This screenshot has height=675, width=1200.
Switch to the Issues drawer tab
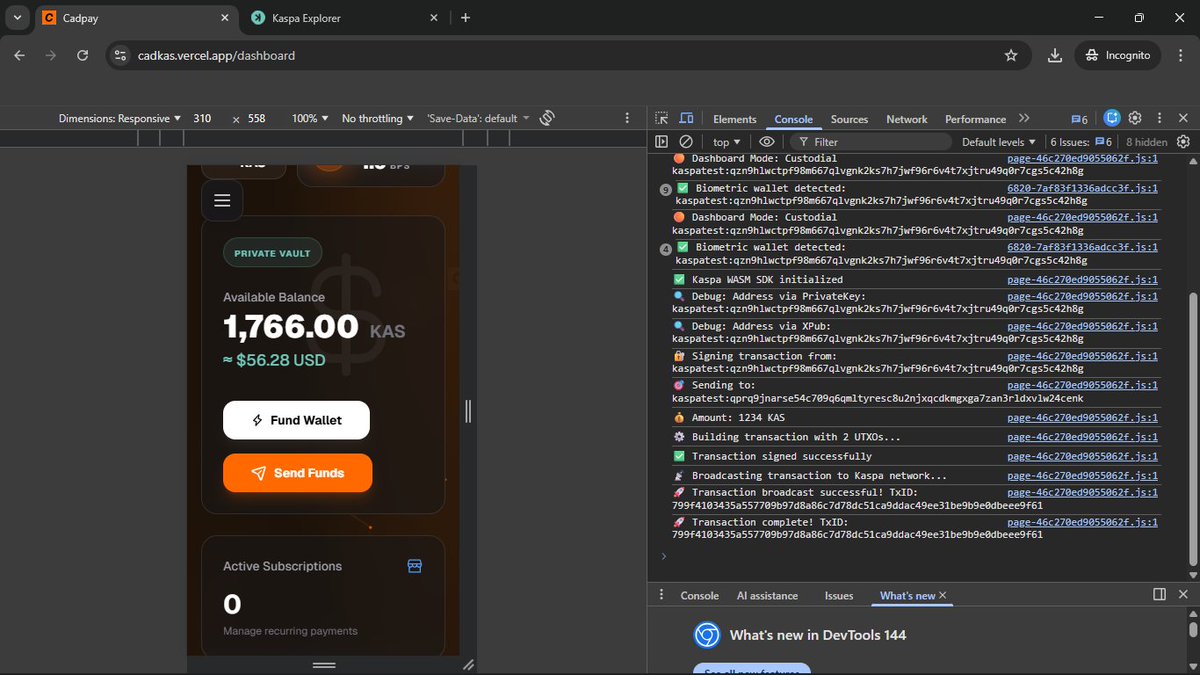pyautogui.click(x=839, y=595)
